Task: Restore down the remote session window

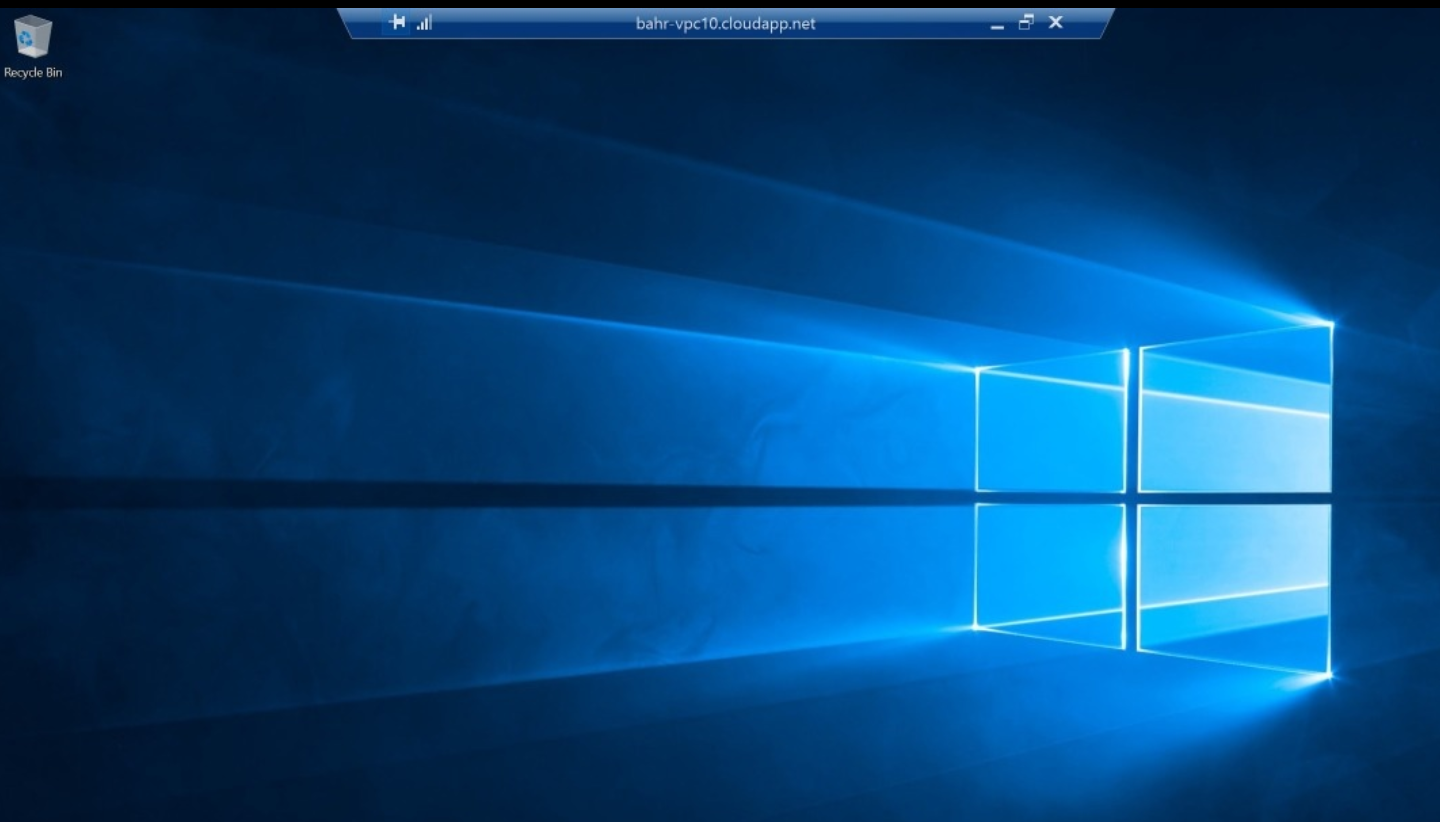Action: tap(1025, 22)
